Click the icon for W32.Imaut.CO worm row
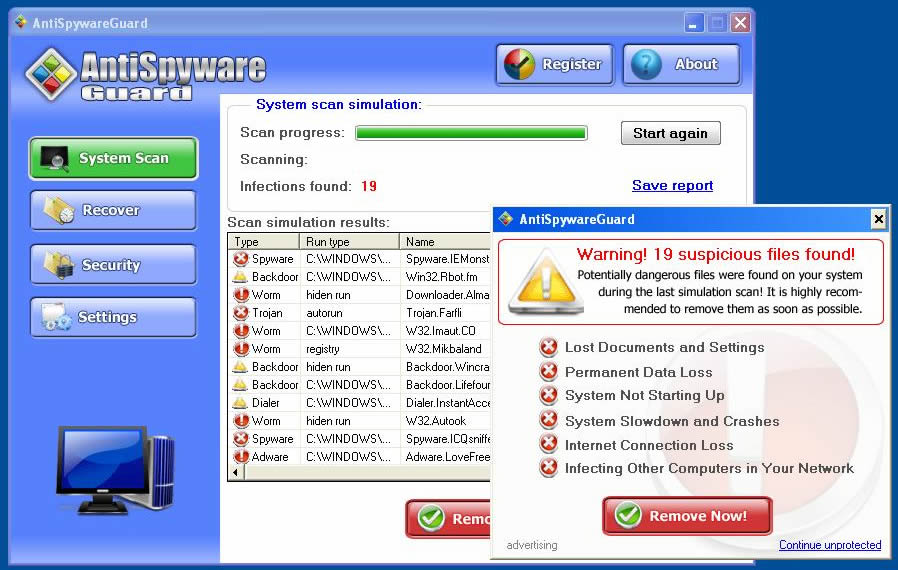This screenshot has height=570, width=898. click(x=241, y=331)
